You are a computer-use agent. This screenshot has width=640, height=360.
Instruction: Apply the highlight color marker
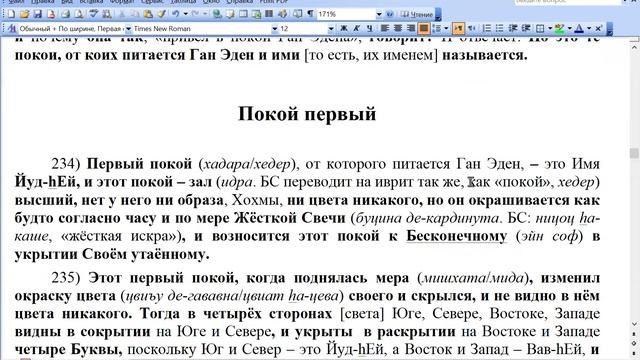[x=560, y=29]
